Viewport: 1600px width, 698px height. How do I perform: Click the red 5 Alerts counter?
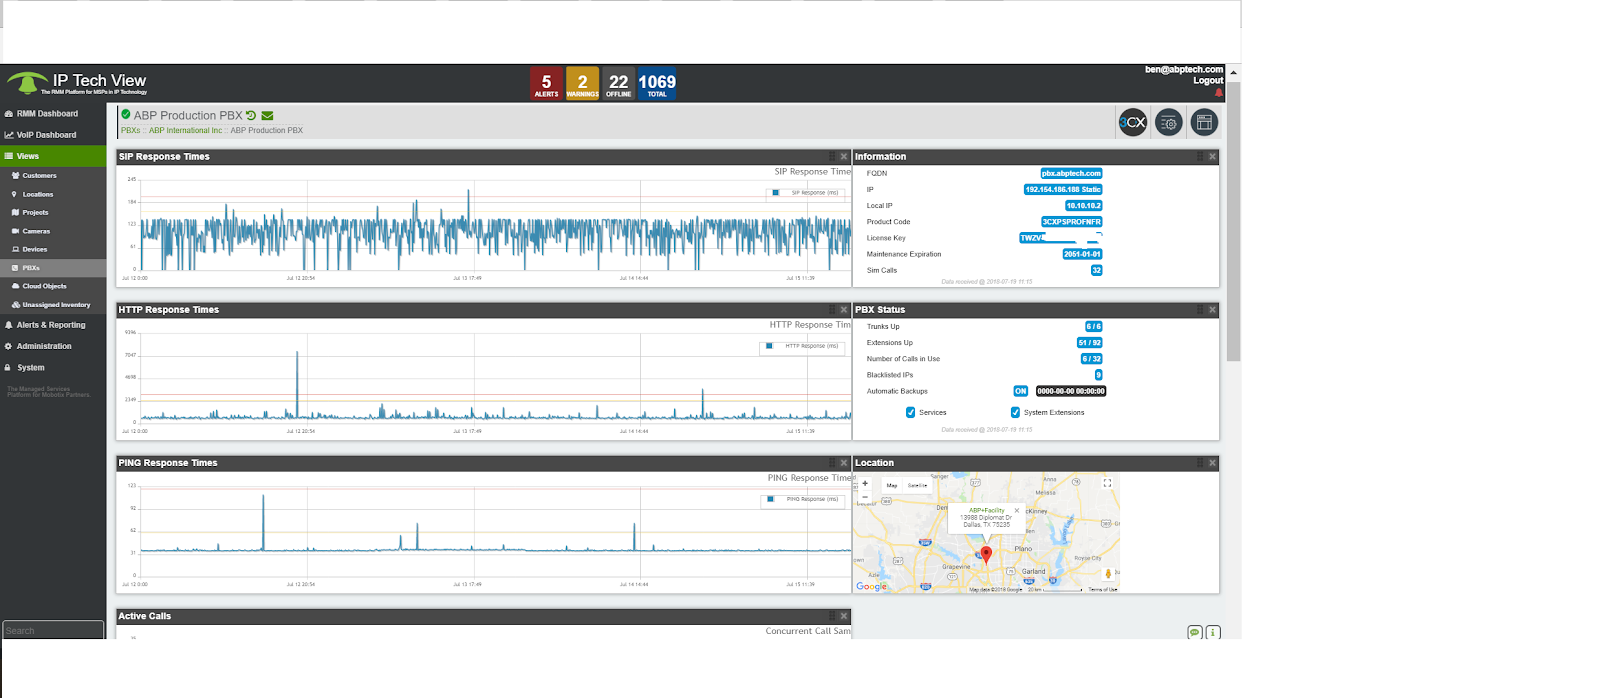tap(546, 84)
